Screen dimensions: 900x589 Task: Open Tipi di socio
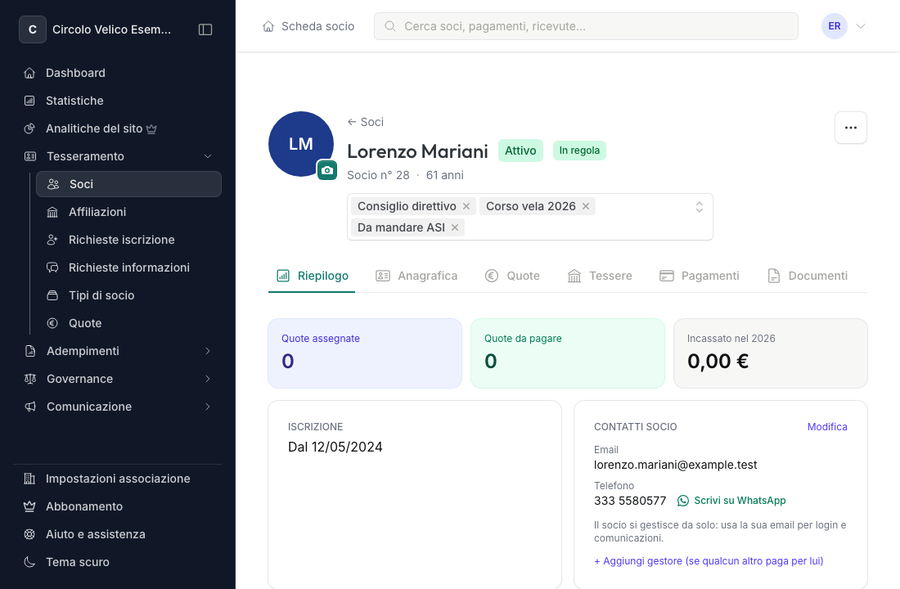(x=129, y=296)
